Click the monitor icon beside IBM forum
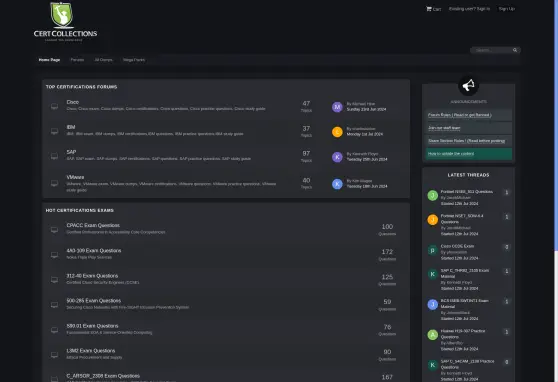The width and height of the screenshot is (558, 382). pos(54,131)
